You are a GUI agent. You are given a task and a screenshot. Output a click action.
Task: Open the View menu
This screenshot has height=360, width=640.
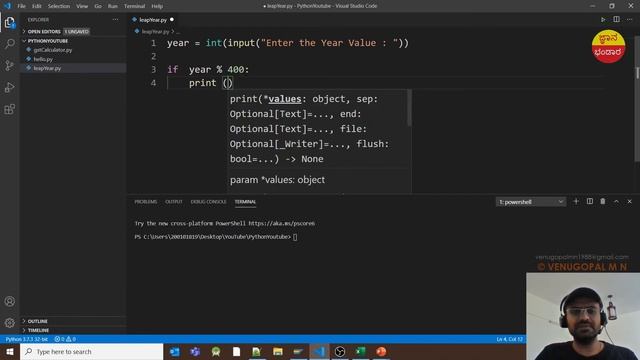tap(82, 6)
